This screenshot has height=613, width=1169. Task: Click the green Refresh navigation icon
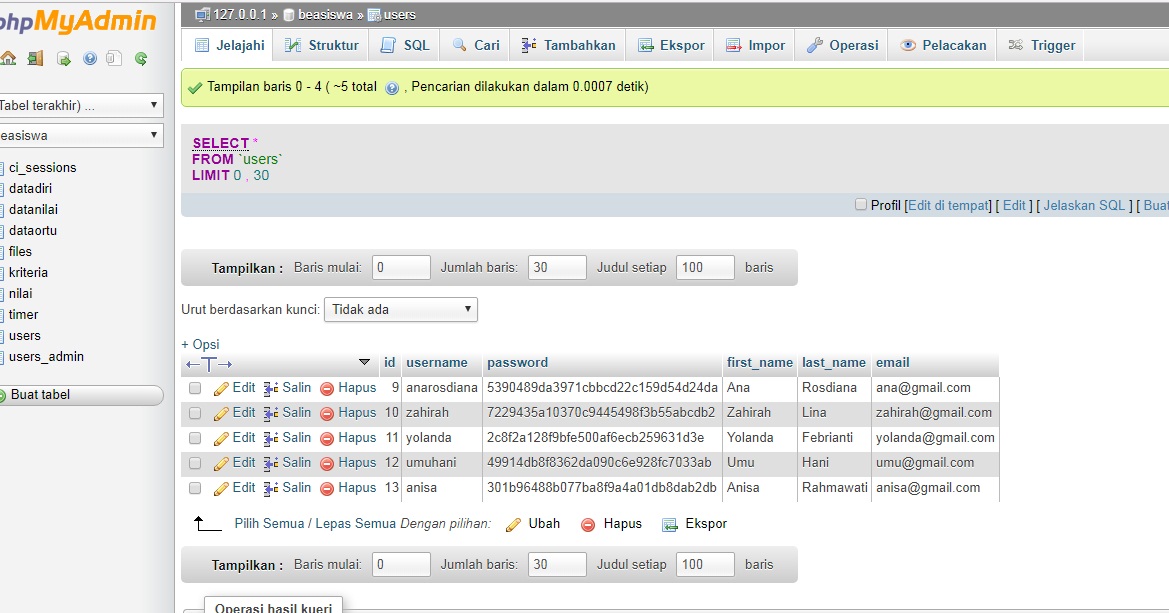tap(140, 58)
